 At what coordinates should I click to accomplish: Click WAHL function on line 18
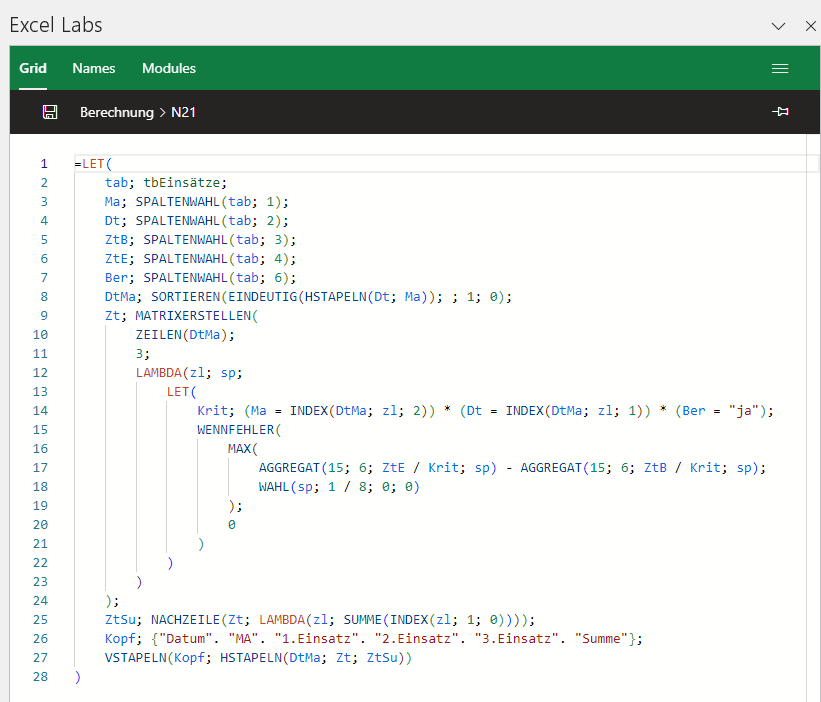tap(274, 487)
